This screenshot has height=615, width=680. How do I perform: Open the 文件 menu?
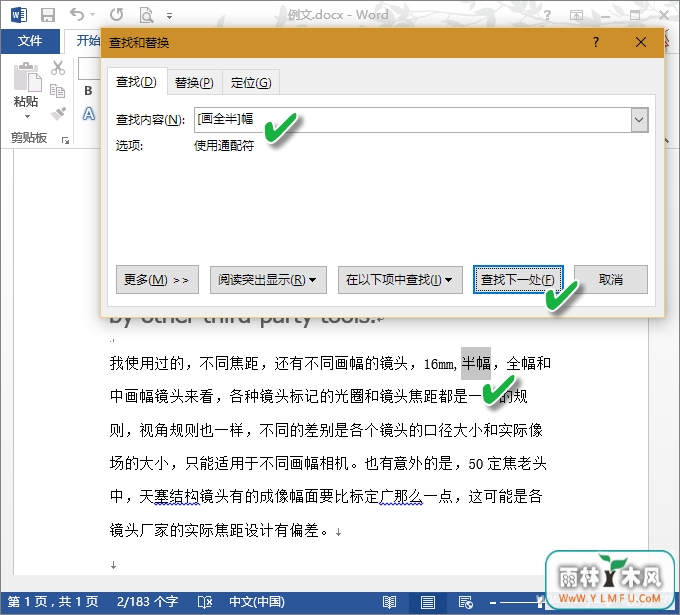pyautogui.click(x=30, y=41)
